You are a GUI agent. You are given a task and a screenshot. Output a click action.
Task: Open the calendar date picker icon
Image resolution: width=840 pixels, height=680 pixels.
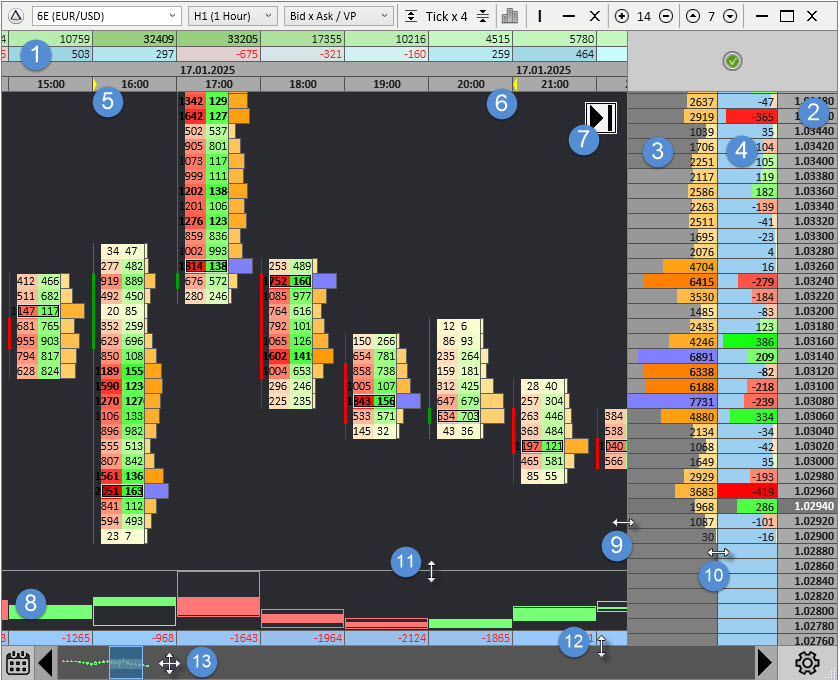pyautogui.click(x=16, y=662)
